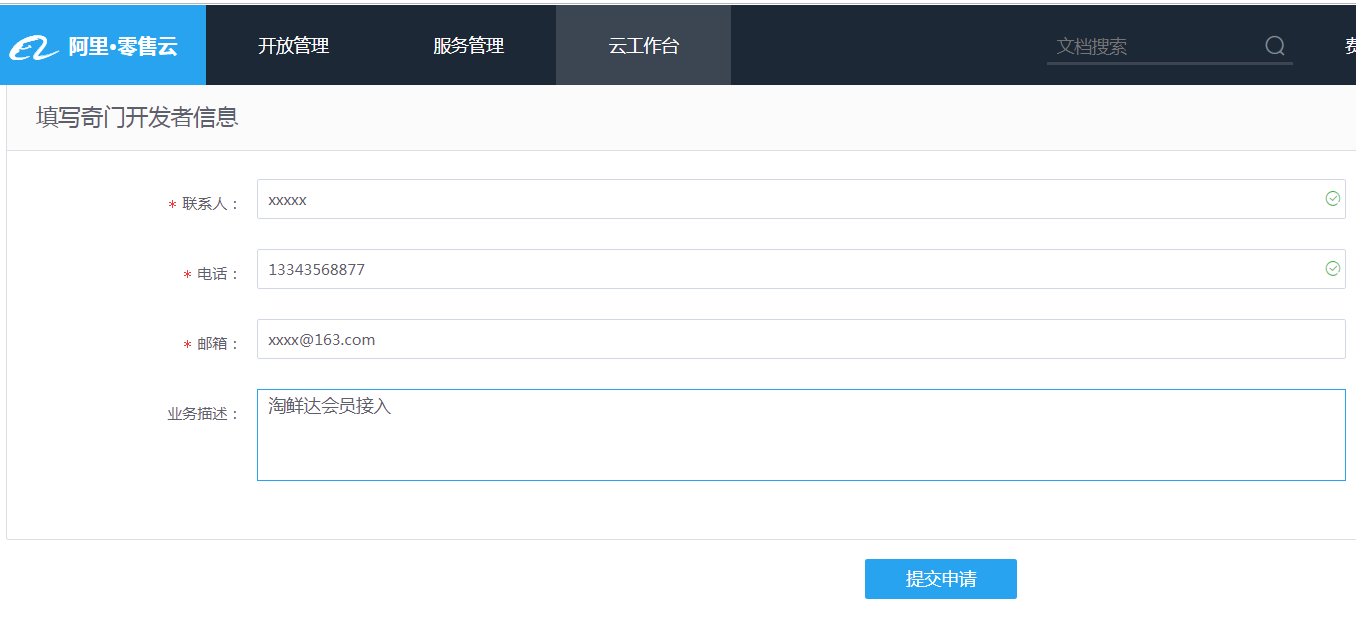
Task: Click the 业务描述 text area
Action: pyautogui.click(x=801, y=435)
